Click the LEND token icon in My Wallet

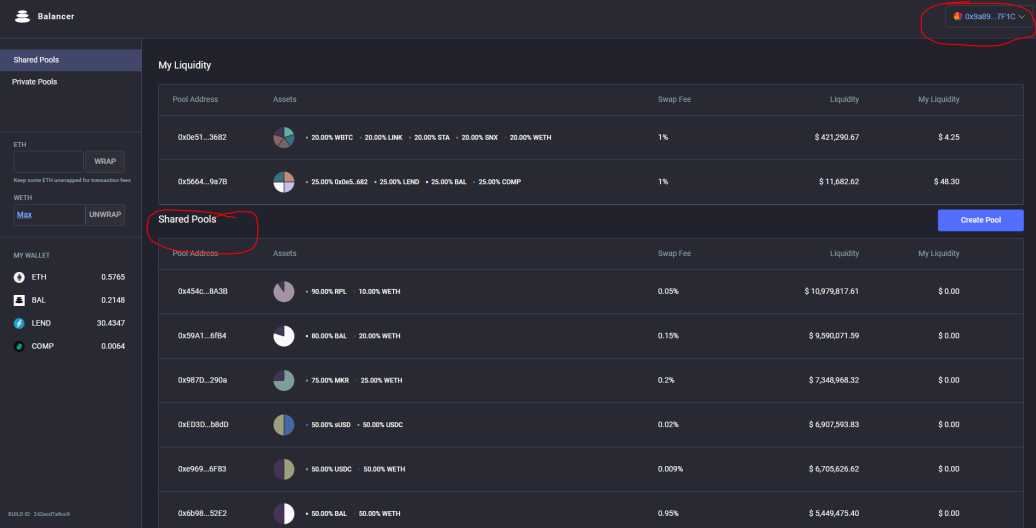(x=19, y=323)
